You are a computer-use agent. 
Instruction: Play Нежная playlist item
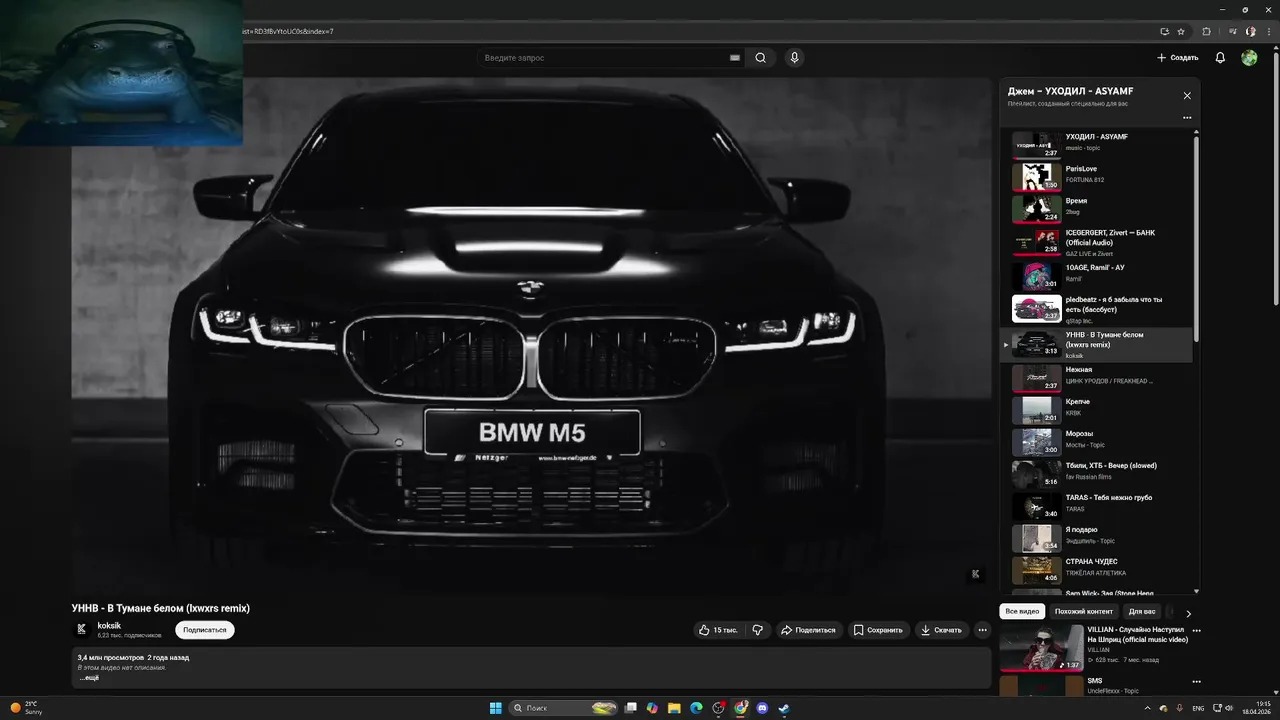[x=1096, y=378]
